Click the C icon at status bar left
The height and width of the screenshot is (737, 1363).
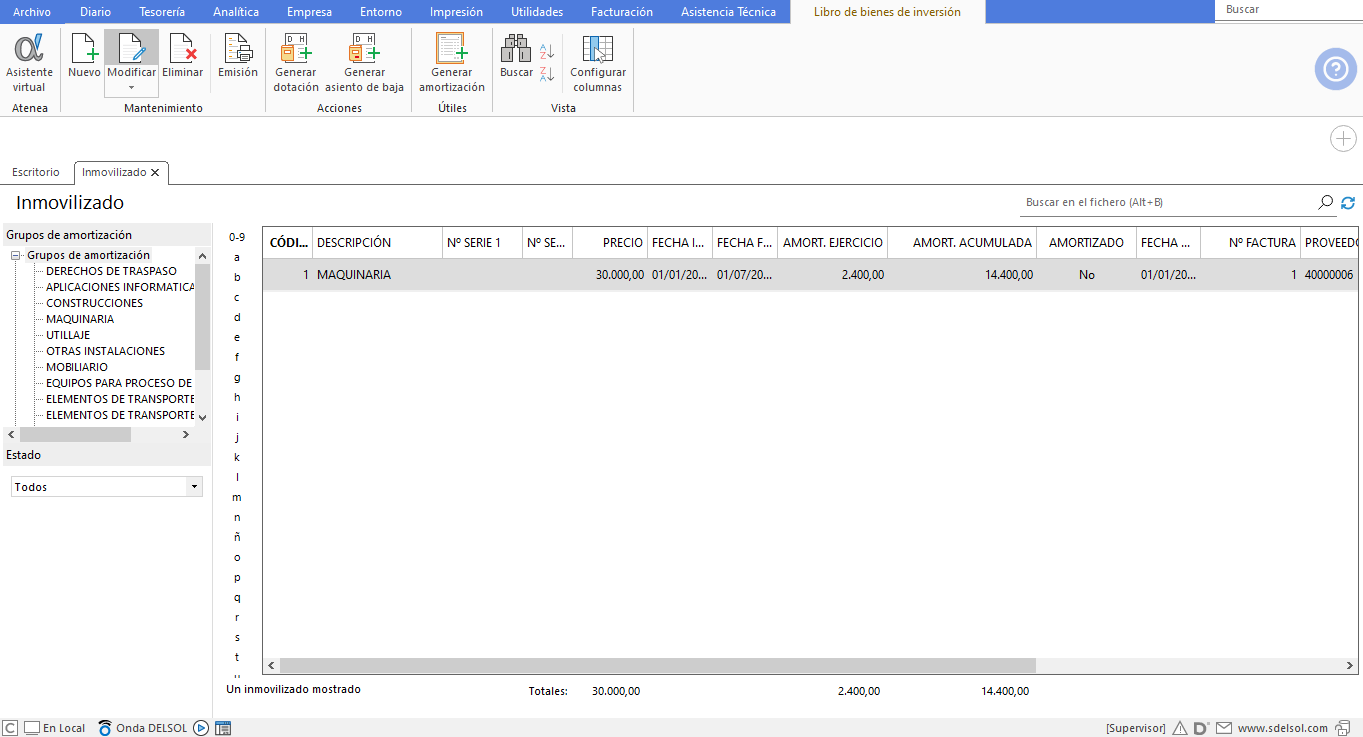pos(10,728)
